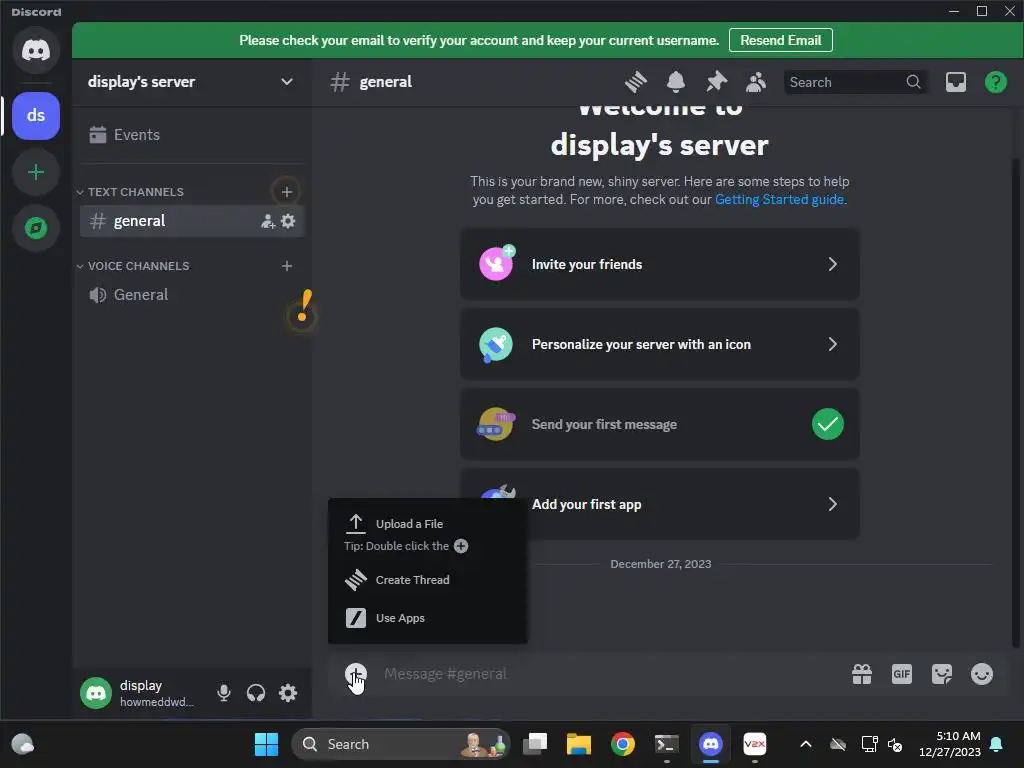Open the GIF picker

[x=902, y=674]
